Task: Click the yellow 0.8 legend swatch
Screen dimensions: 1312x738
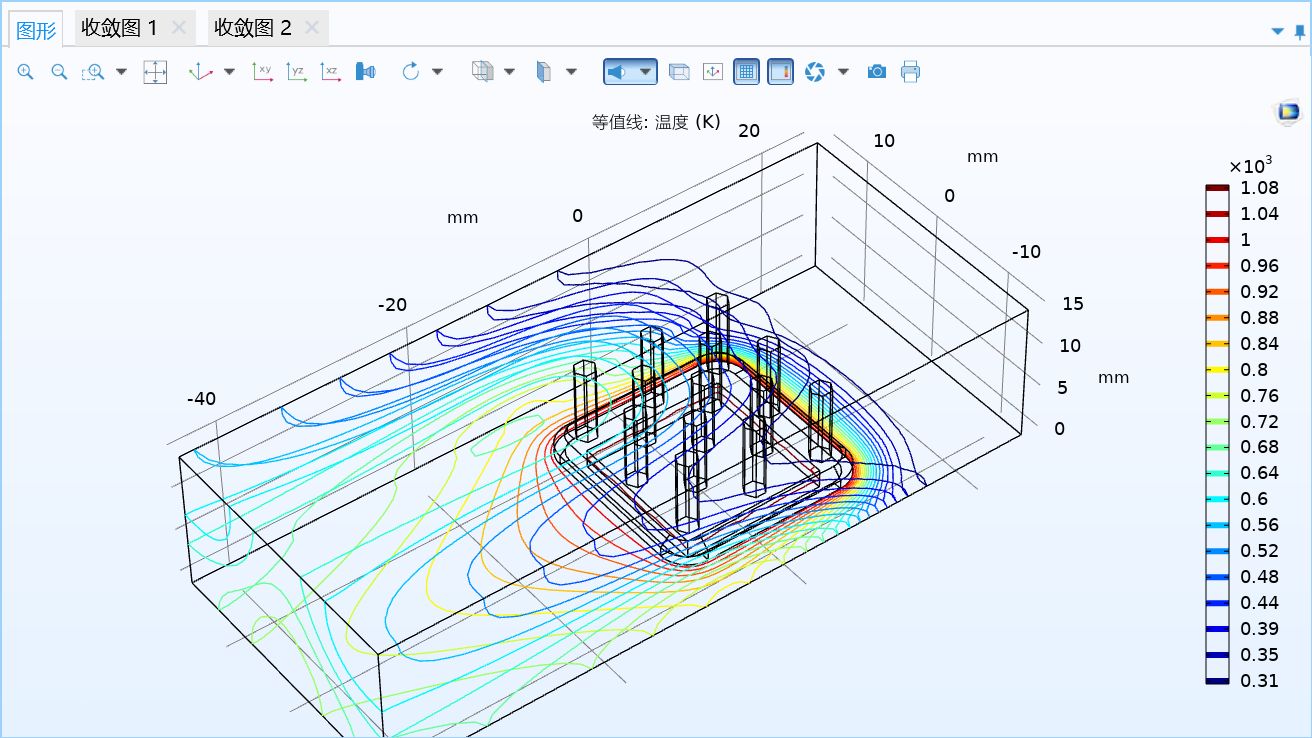Action: tap(1217, 370)
